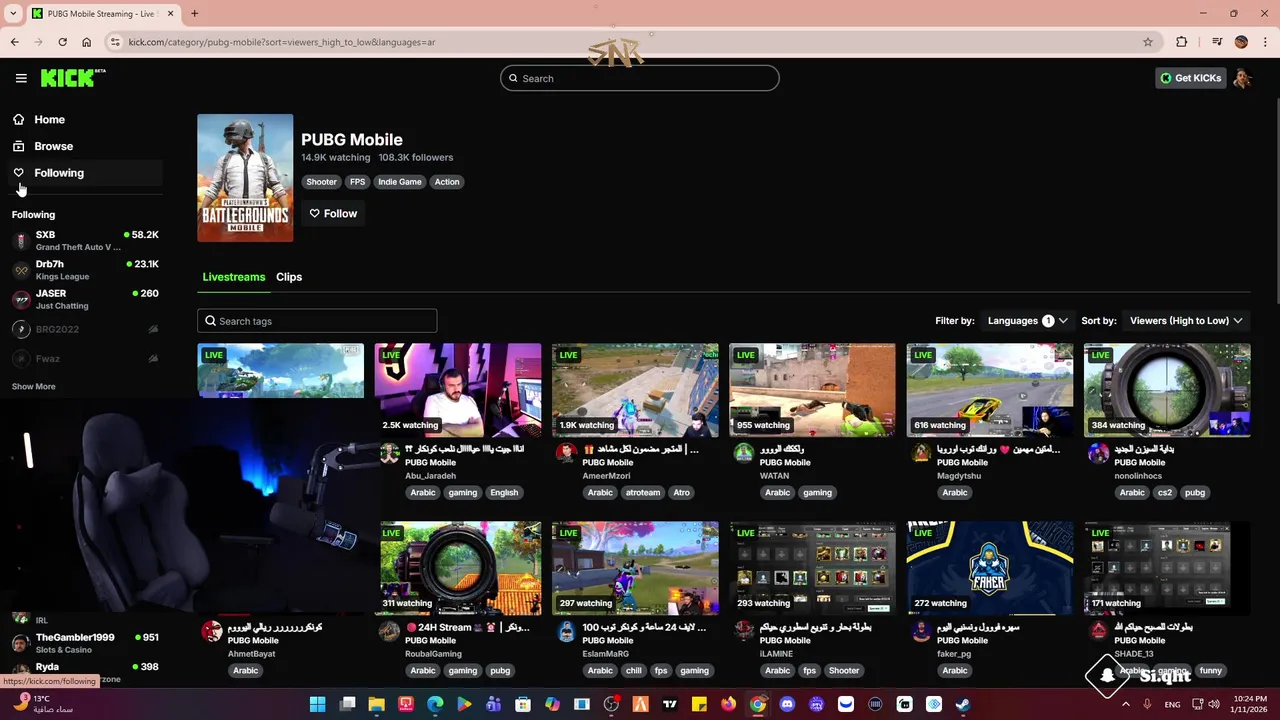Open faker_pg stream thumbnail

(x=990, y=568)
